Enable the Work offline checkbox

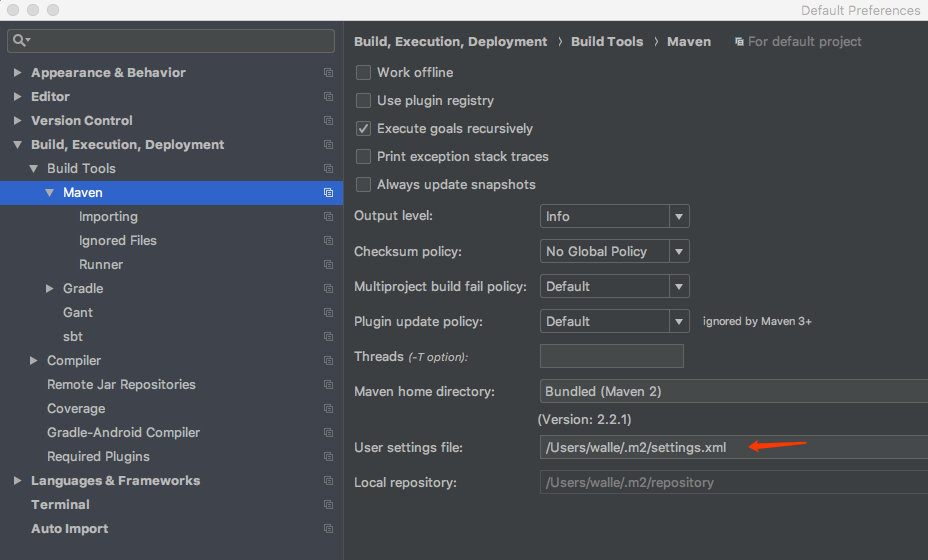coord(363,73)
